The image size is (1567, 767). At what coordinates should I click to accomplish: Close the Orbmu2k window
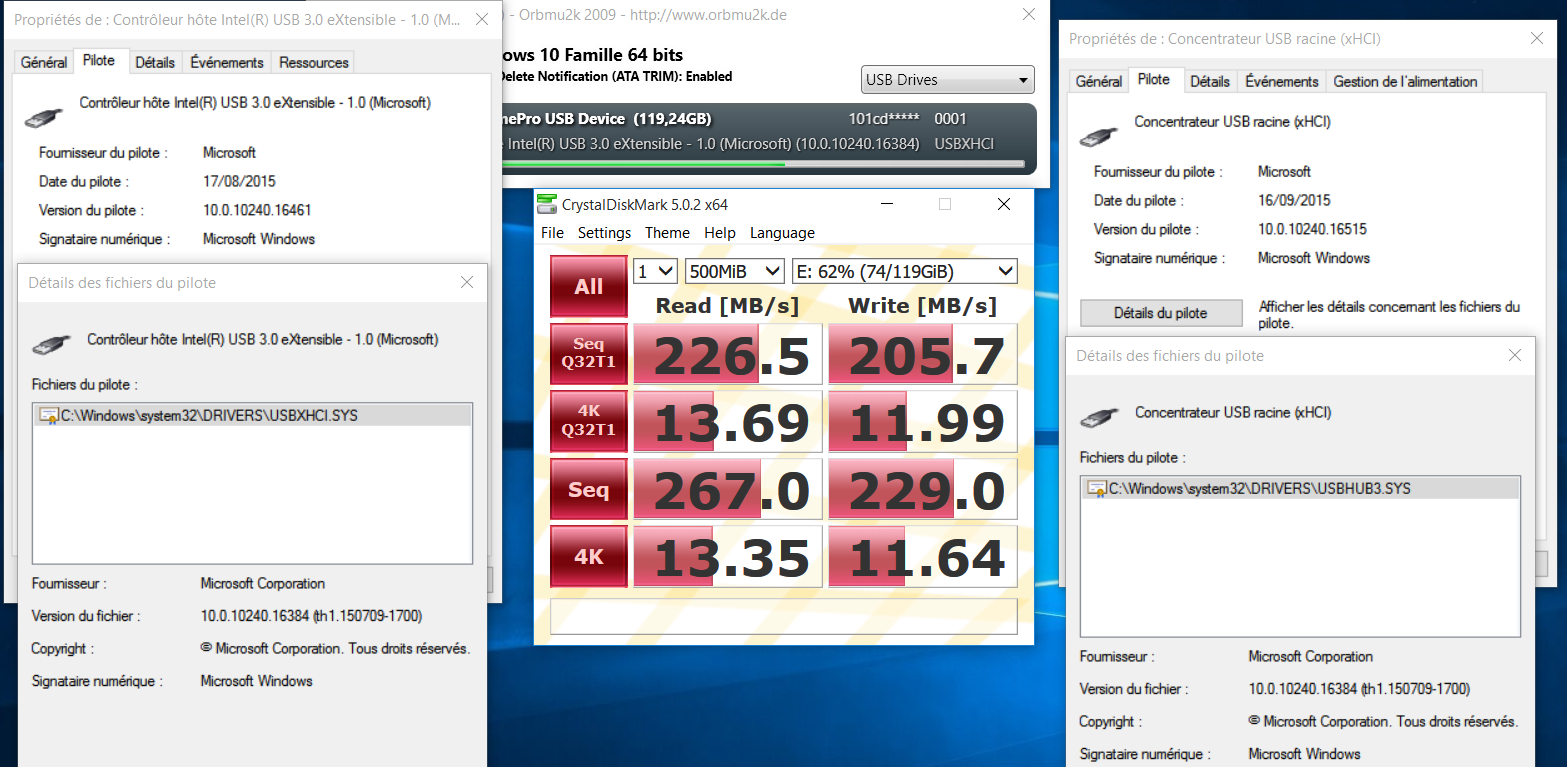click(1028, 15)
